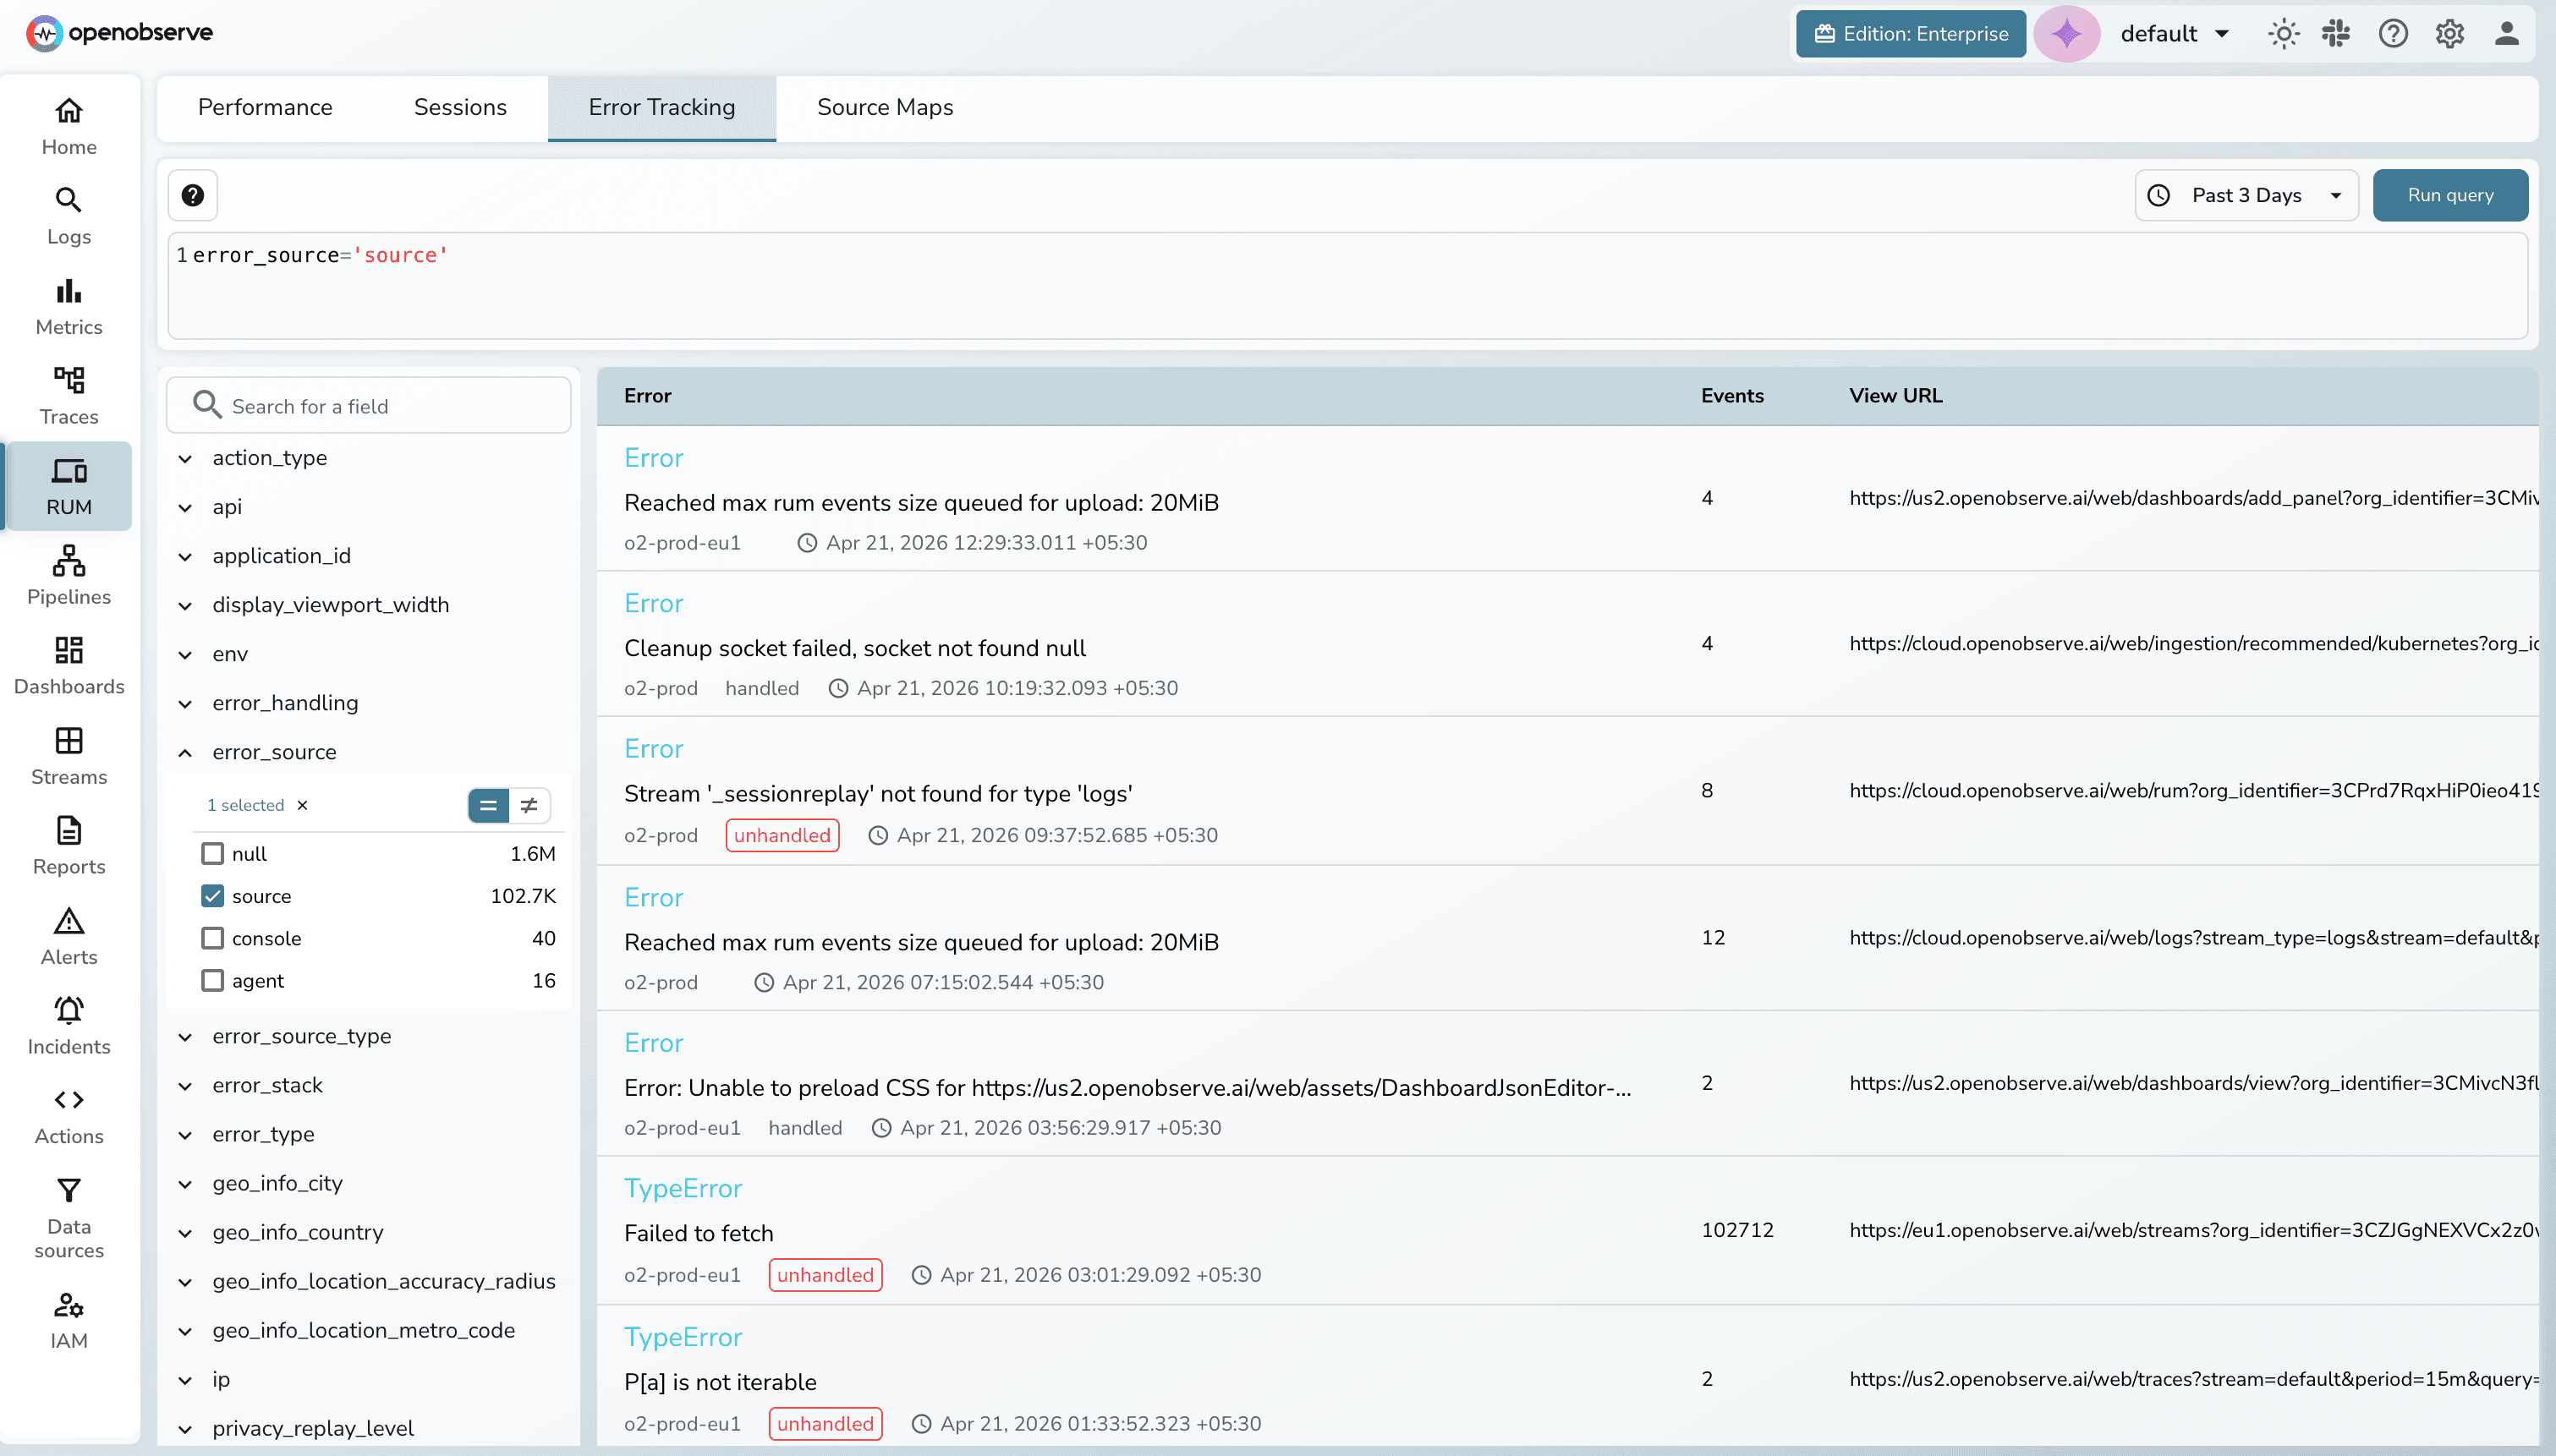
Task: Open the settings gear icon
Action: [2449, 34]
